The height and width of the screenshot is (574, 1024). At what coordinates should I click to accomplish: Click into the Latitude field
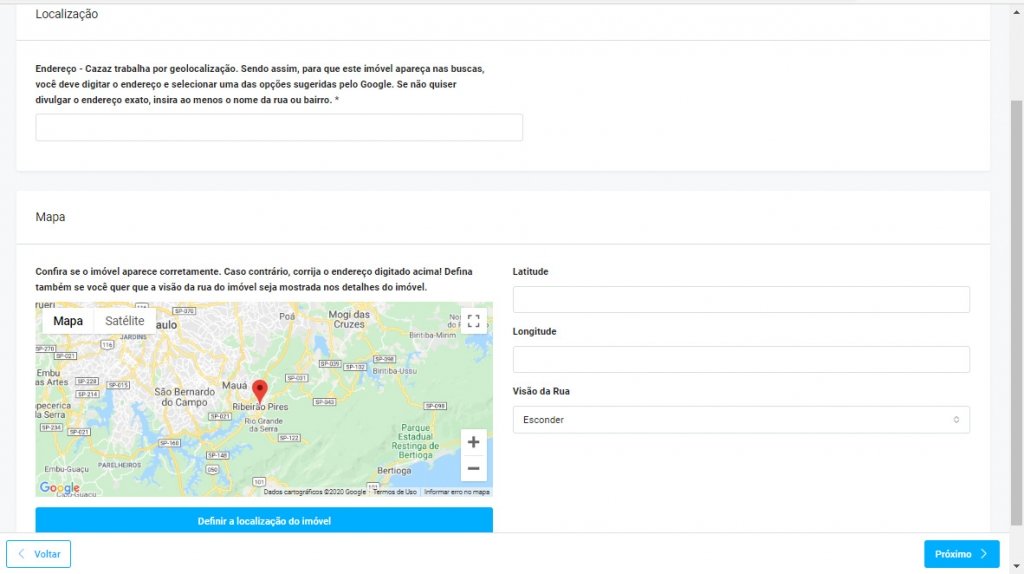click(x=740, y=300)
